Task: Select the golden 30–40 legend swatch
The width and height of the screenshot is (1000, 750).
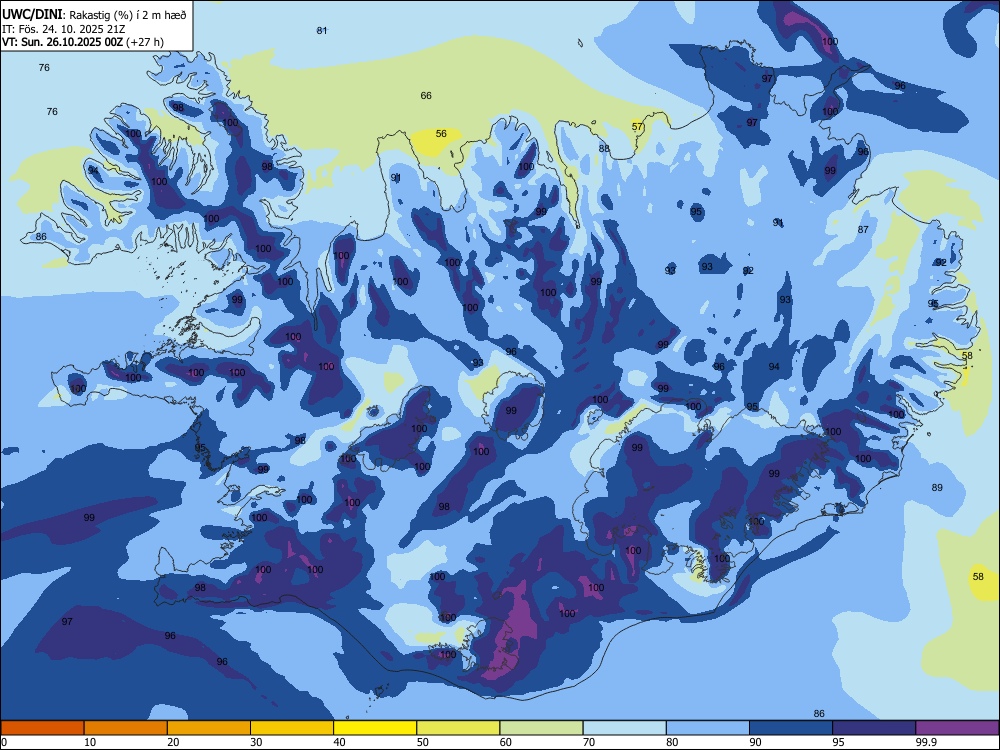Action: tap(292, 728)
